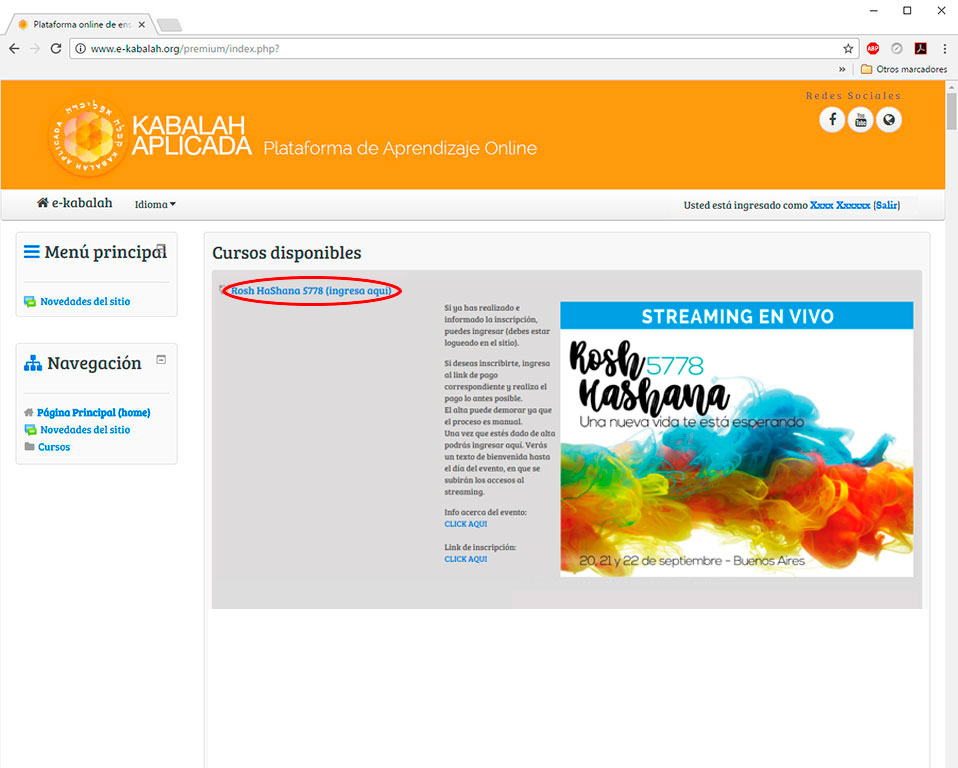This screenshot has height=768, width=958.
Task: Open the Adobe PDF extension icon
Action: (921, 48)
